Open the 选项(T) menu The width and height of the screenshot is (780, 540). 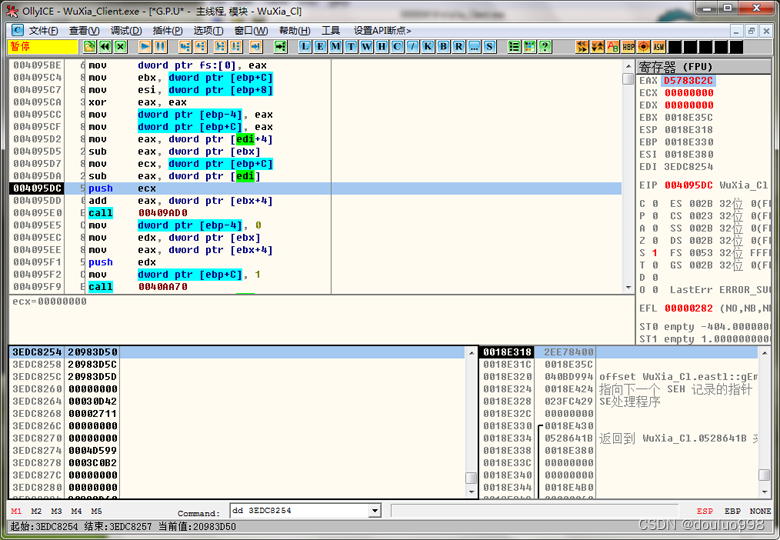click(x=208, y=31)
